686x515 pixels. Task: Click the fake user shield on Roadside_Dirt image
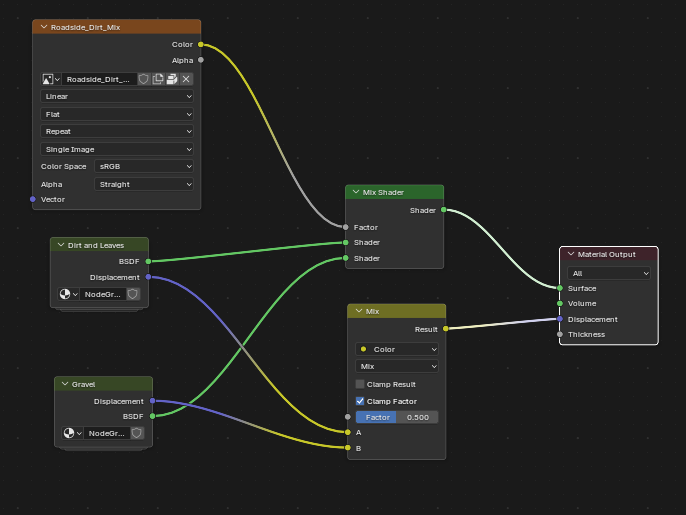click(144, 79)
